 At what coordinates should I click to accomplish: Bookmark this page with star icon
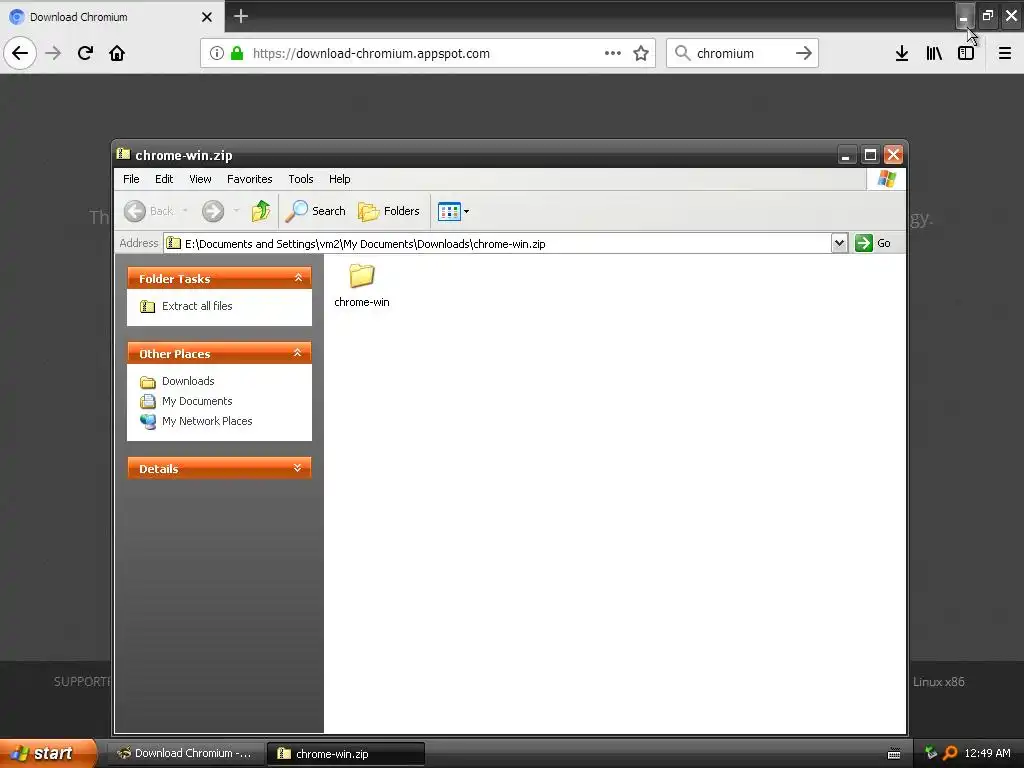[x=641, y=53]
